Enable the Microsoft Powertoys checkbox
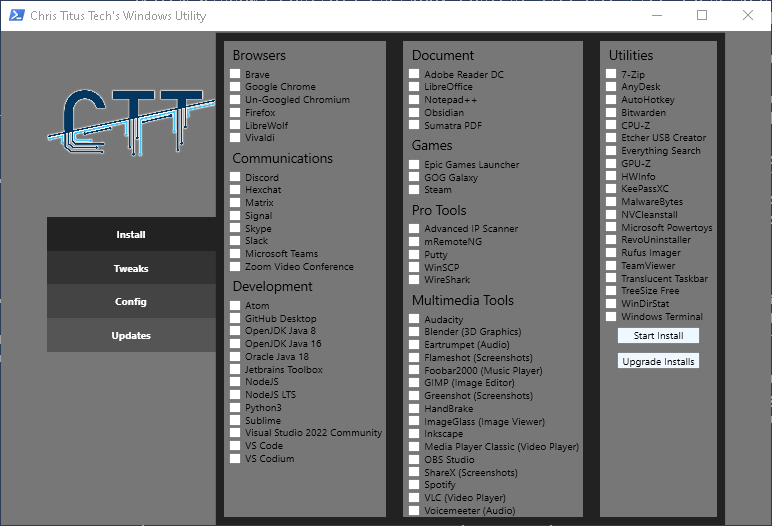The height and width of the screenshot is (526, 772). tap(611, 228)
